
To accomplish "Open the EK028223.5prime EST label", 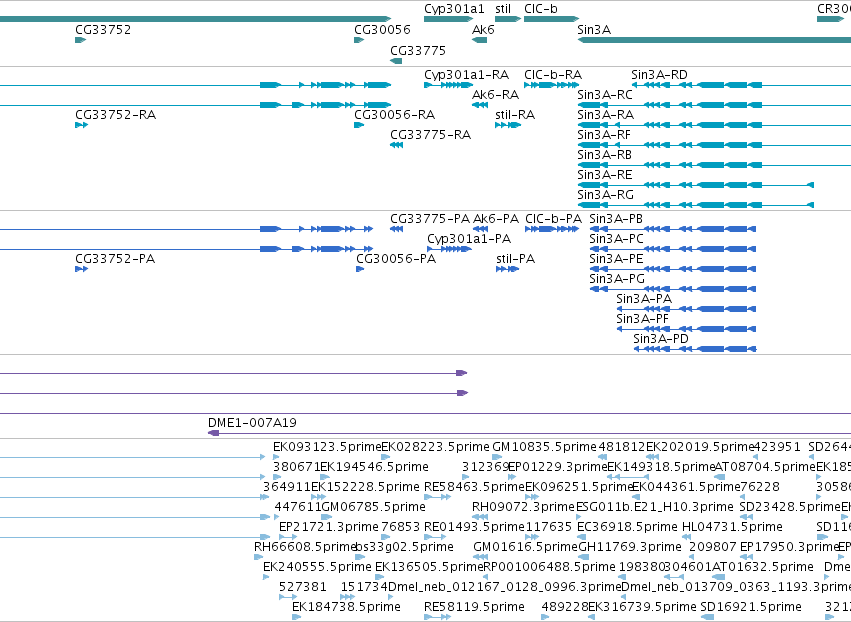I will [x=435, y=447].
